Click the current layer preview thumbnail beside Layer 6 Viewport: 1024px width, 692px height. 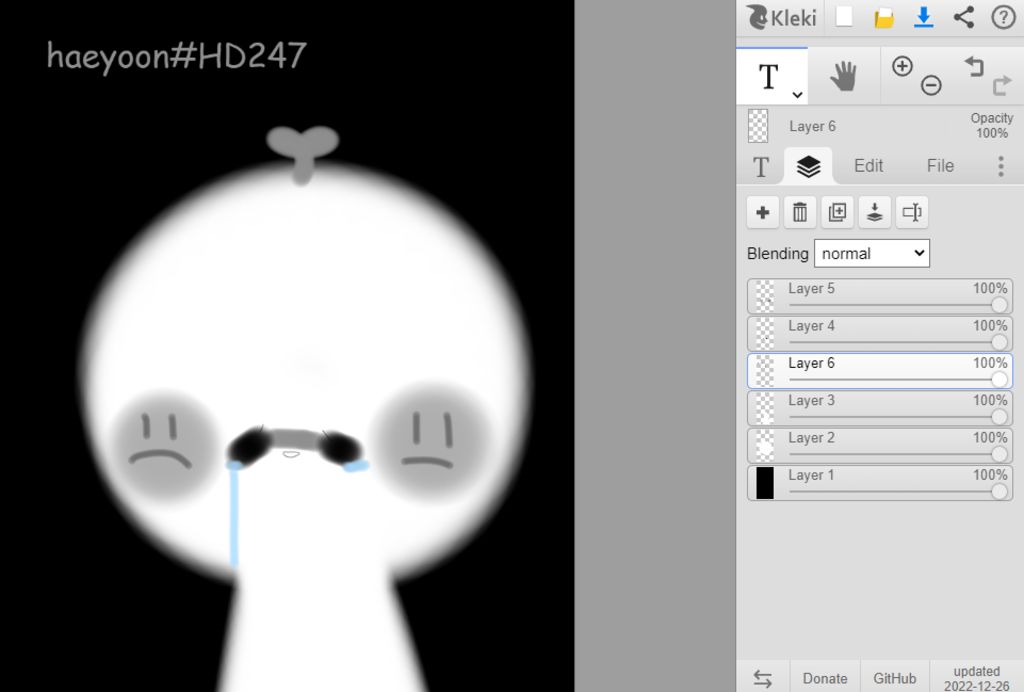click(x=758, y=126)
